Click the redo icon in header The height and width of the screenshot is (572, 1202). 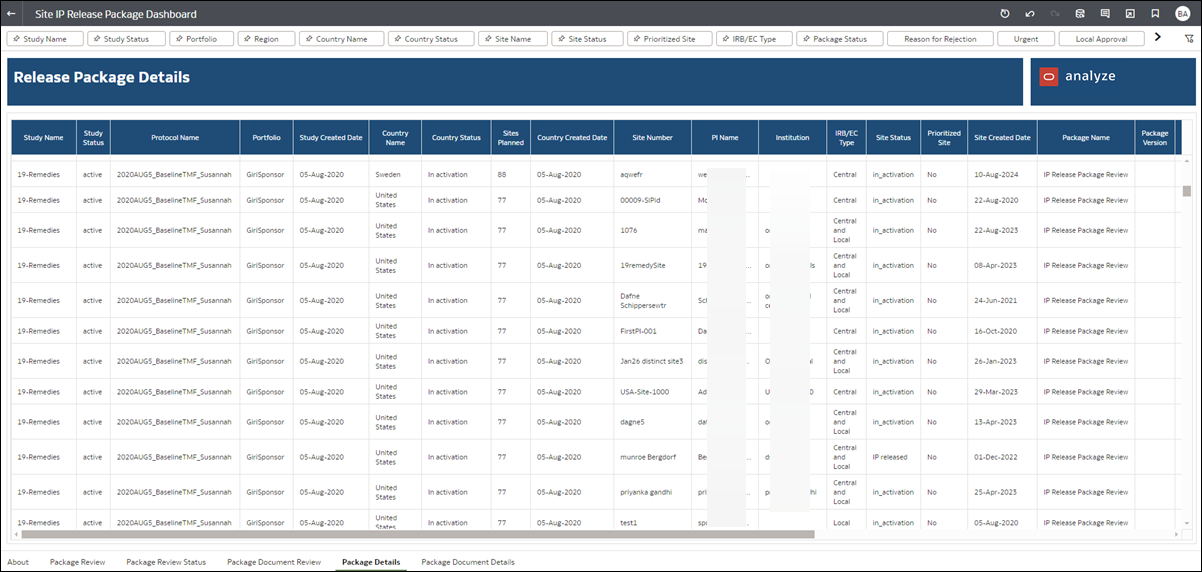[1055, 14]
